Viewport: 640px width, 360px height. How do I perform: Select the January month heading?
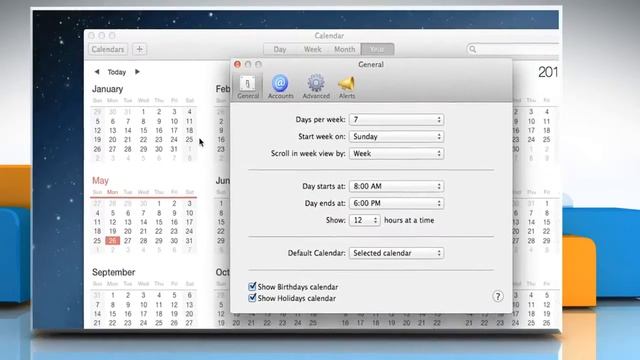[107, 89]
